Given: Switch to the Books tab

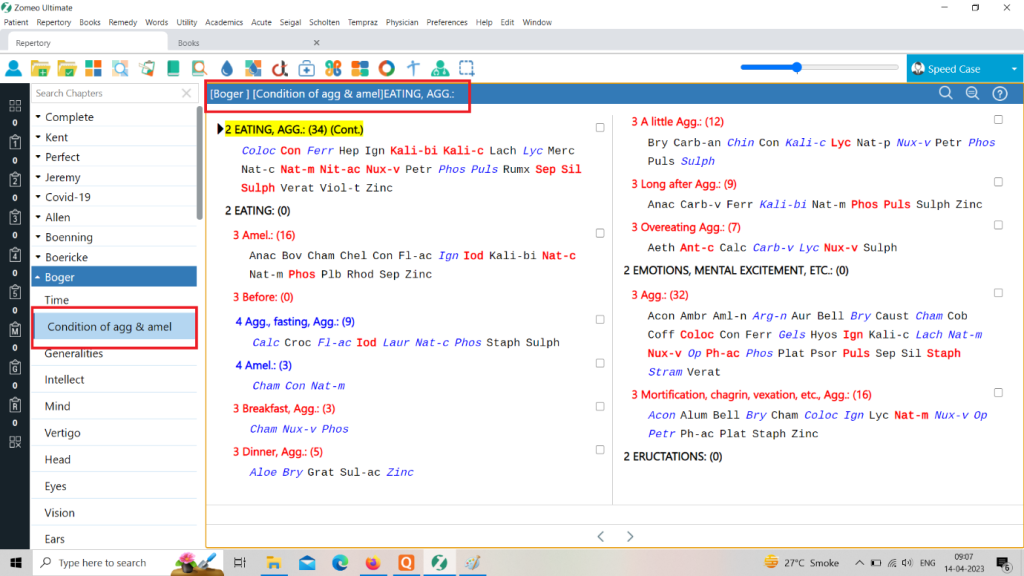Looking at the screenshot, I should point(189,43).
